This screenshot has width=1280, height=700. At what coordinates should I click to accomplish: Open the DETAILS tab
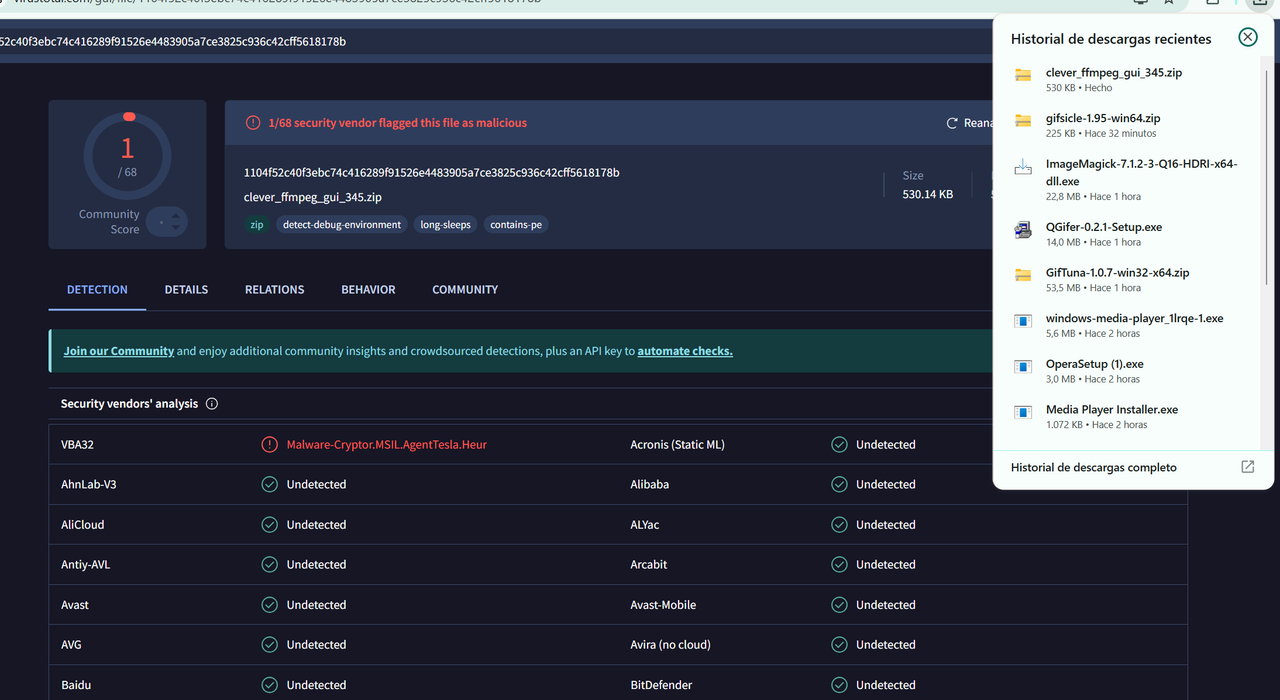point(186,289)
